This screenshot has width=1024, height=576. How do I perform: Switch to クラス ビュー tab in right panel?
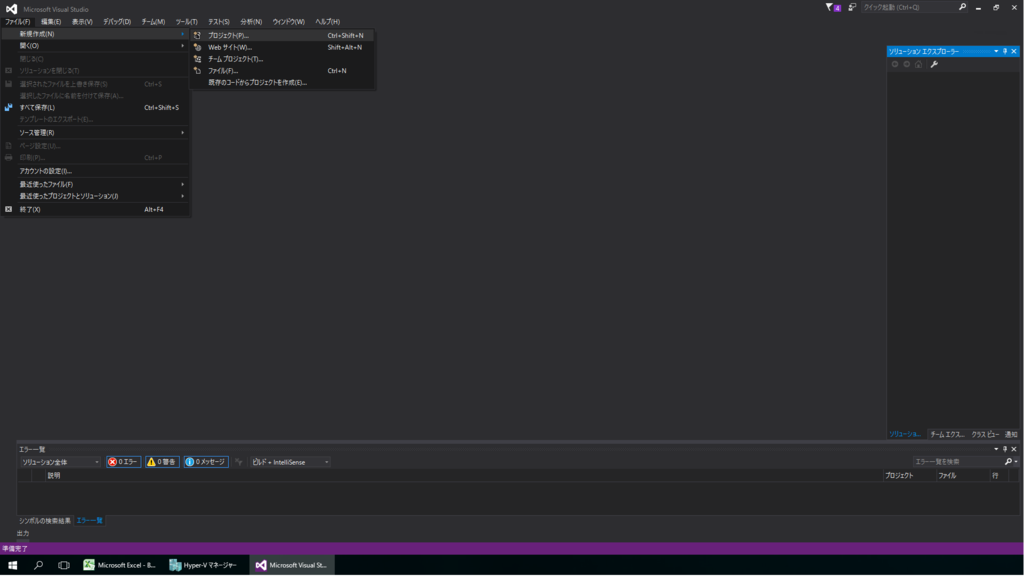[x=985, y=434]
